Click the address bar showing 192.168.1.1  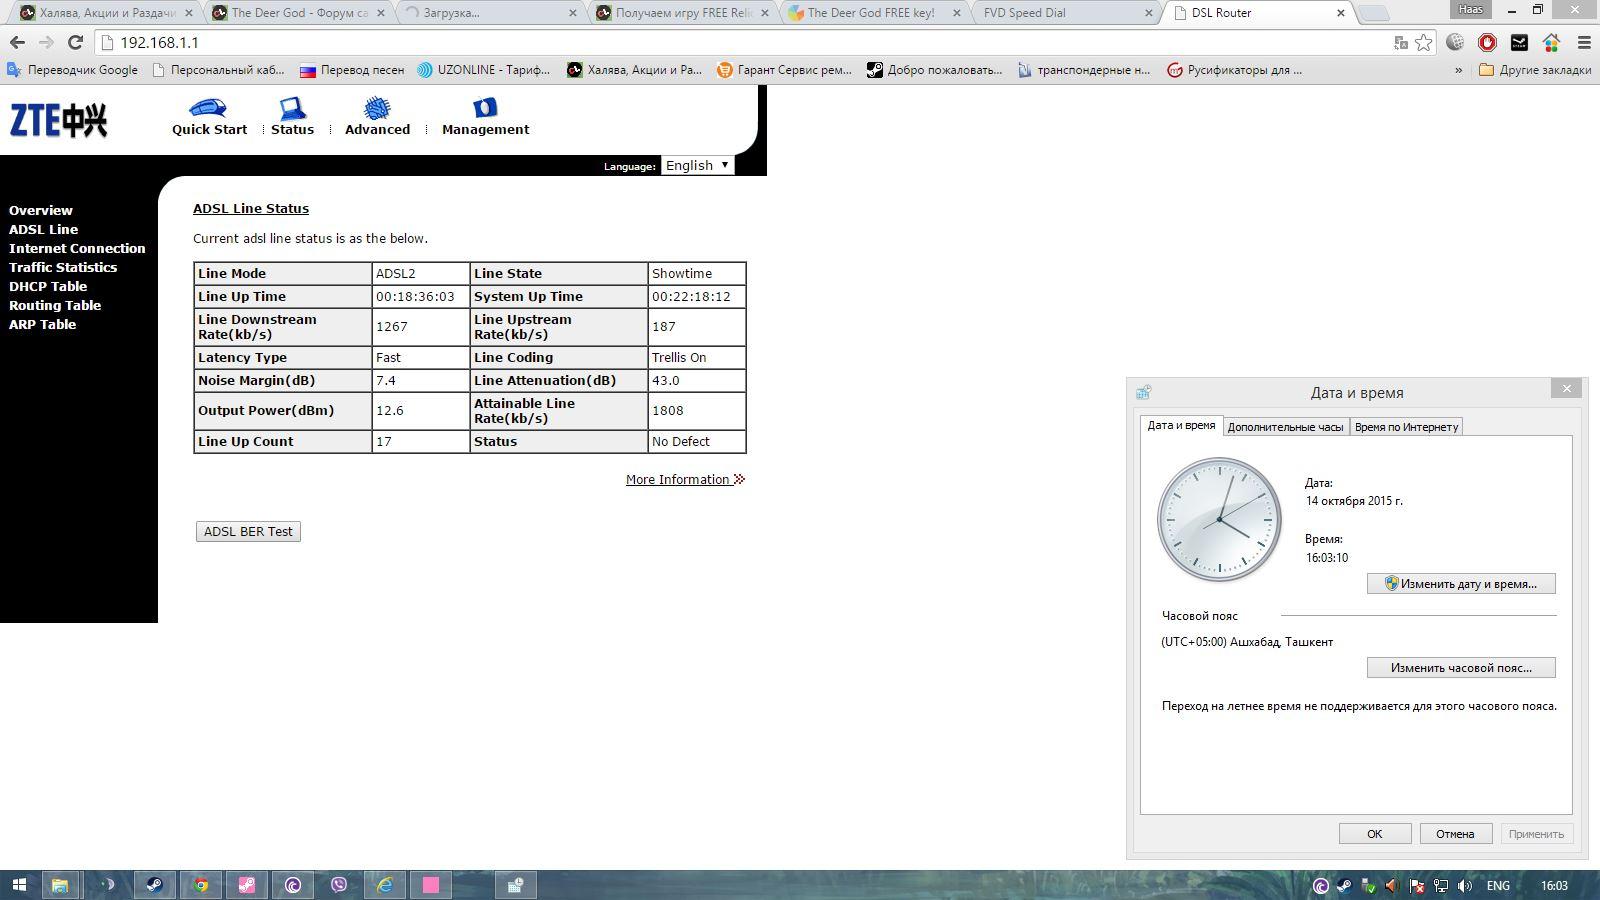[740, 43]
